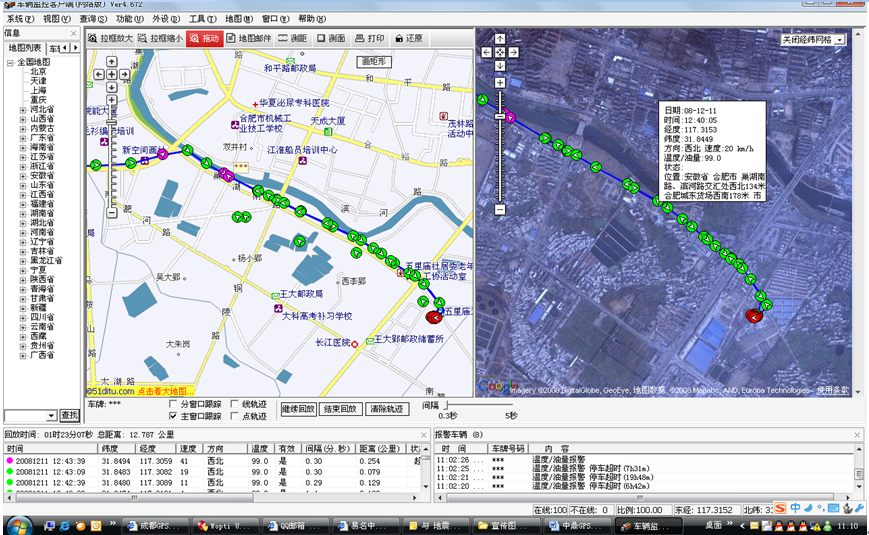Select the 拖动 pan tool

pos(205,38)
